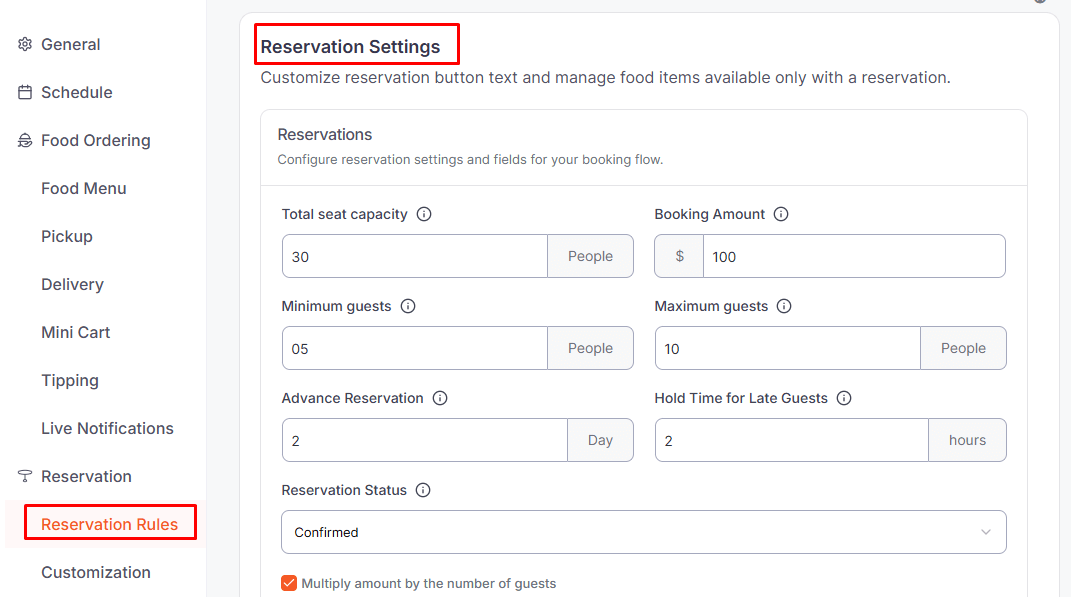Click info icon next to Reservation Status
The width and height of the screenshot is (1071, 597).
click(x=423, y=490)
